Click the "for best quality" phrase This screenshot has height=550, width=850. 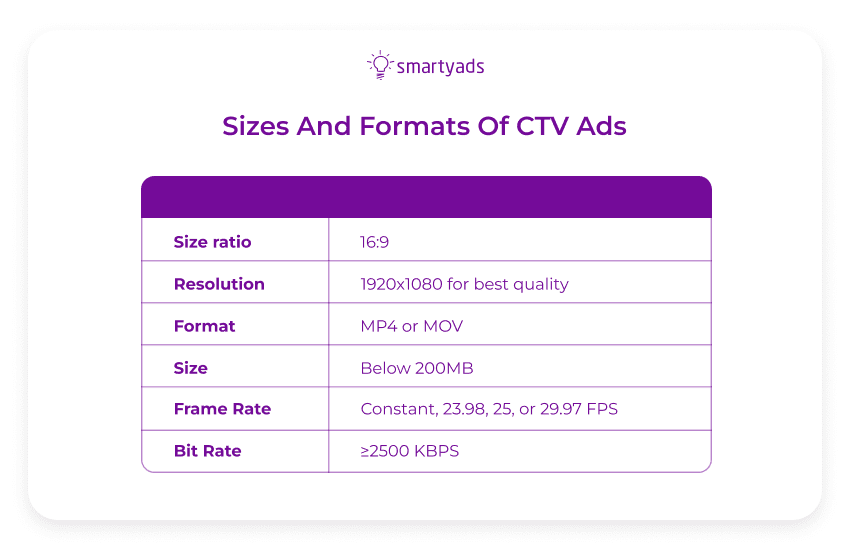pos(506,284)
